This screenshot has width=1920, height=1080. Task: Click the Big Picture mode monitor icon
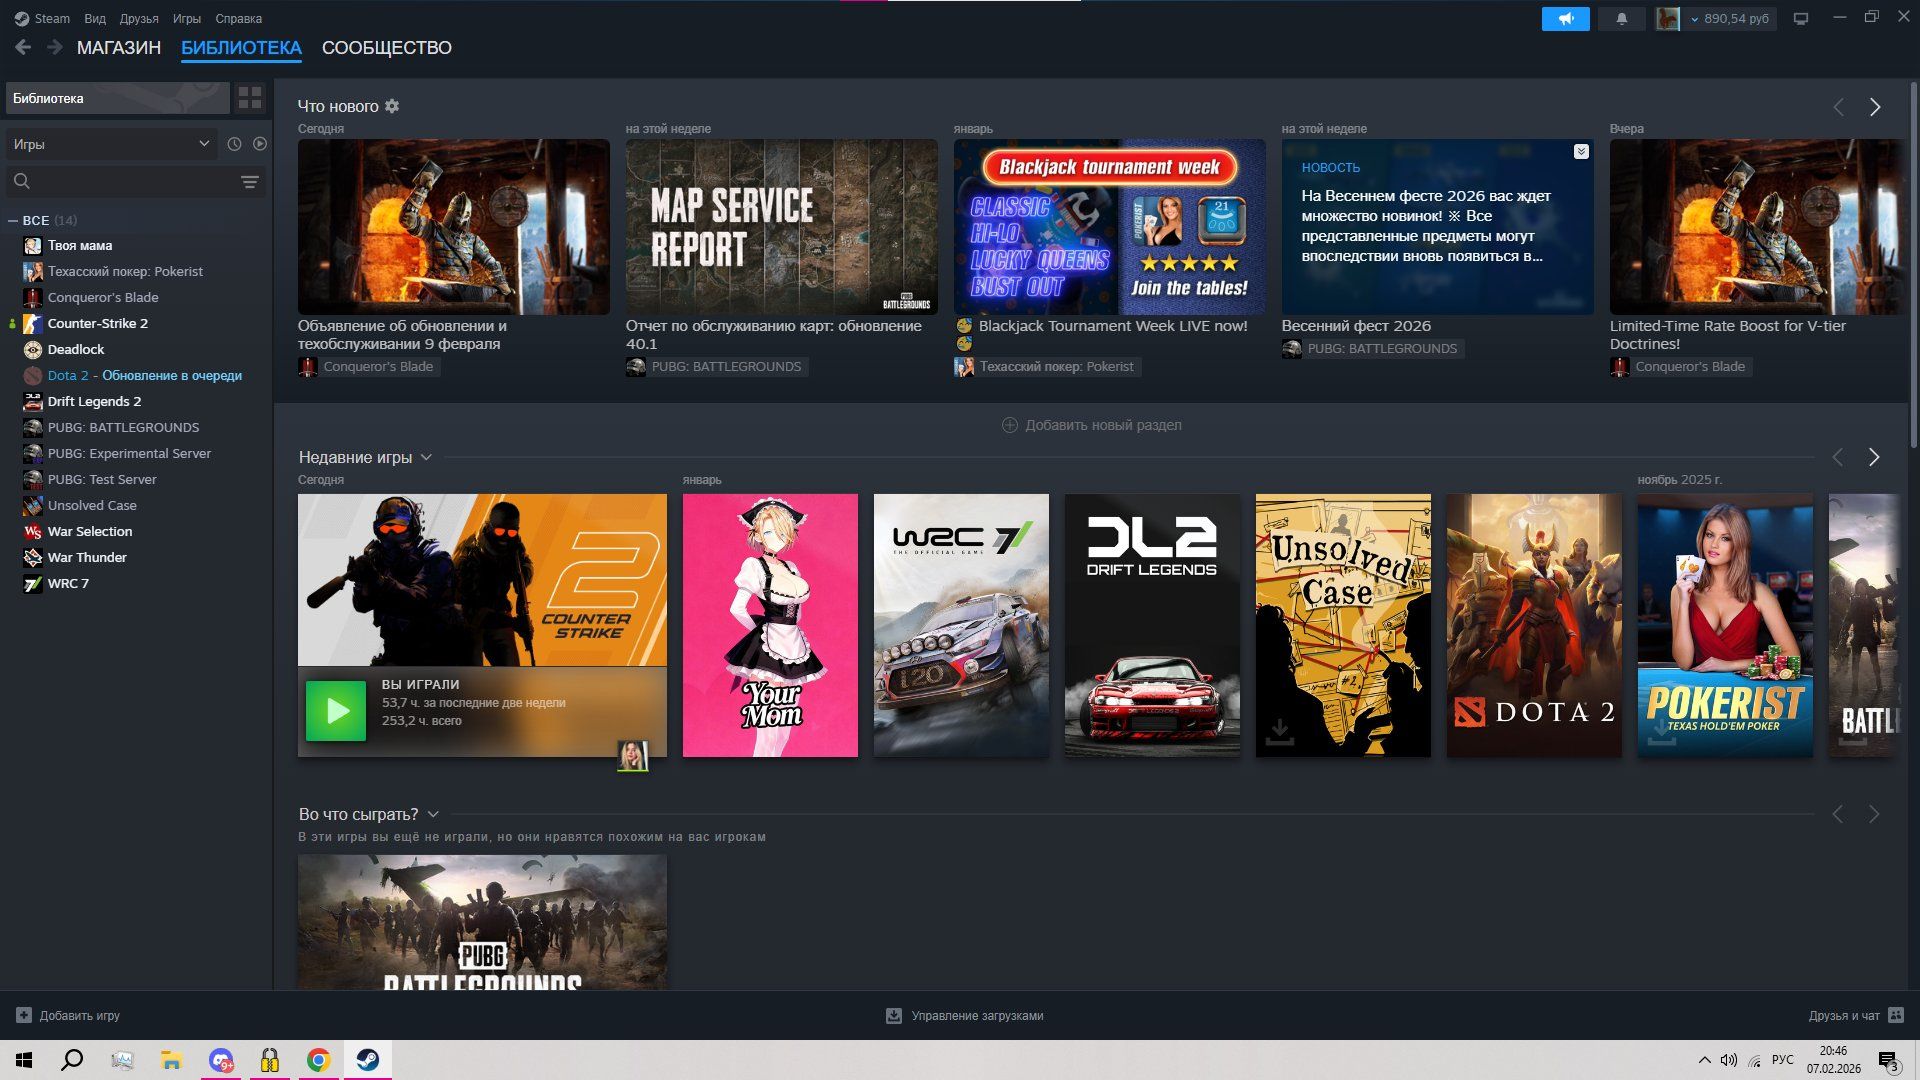click(x=1801, y=19)
